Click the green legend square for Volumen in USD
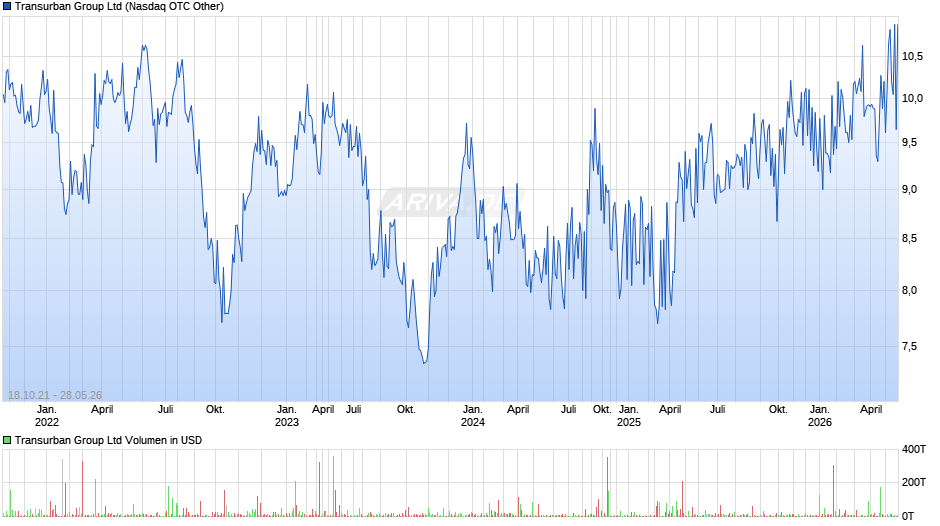 (x=7, y=440)
